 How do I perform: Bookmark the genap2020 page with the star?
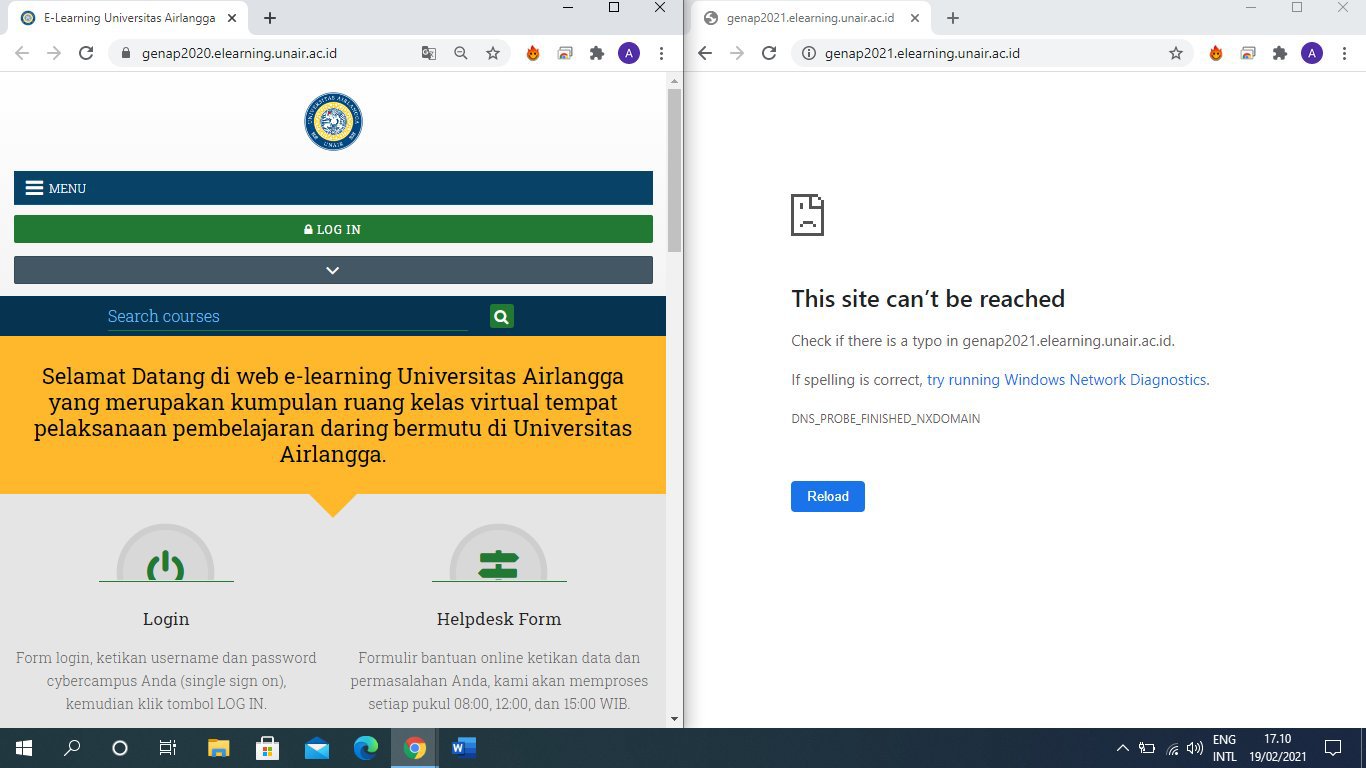493,53
